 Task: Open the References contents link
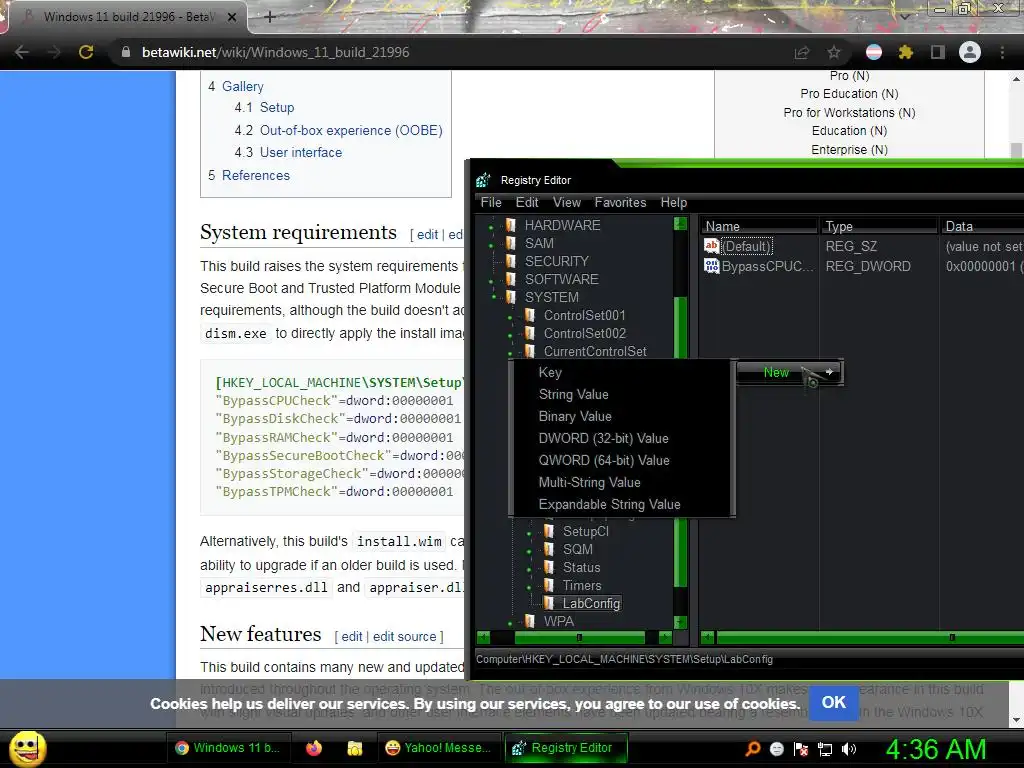point(256,175)
